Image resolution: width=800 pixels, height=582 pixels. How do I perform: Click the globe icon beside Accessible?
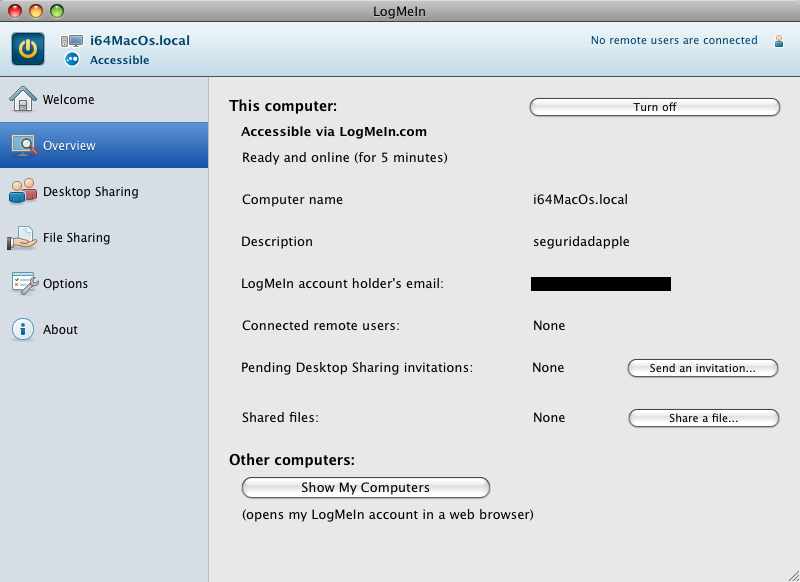(x=70, y=58)
